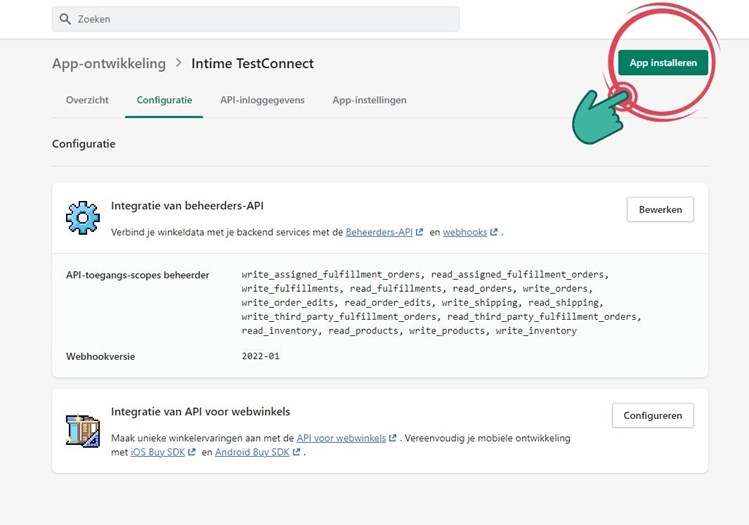The height and width of the screenshot is (525, 749).
Task: Follow the webhooks link
Action: [x=464, y=232]
